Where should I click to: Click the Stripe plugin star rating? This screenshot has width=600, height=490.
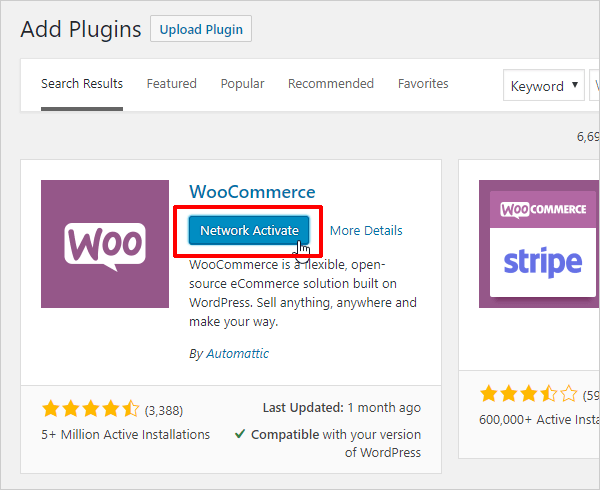coord(529,394)
